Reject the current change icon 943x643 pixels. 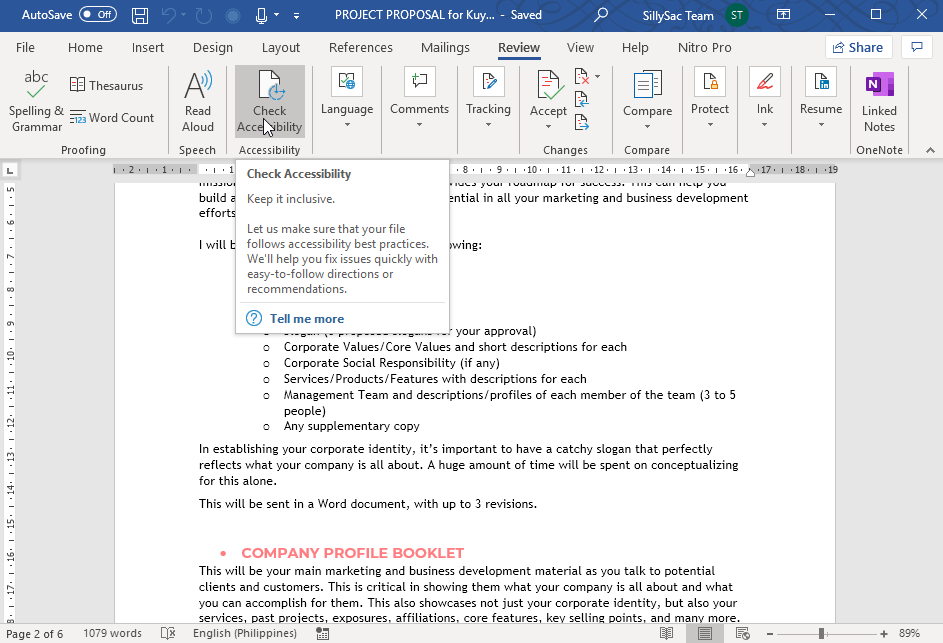click(582, 76)
